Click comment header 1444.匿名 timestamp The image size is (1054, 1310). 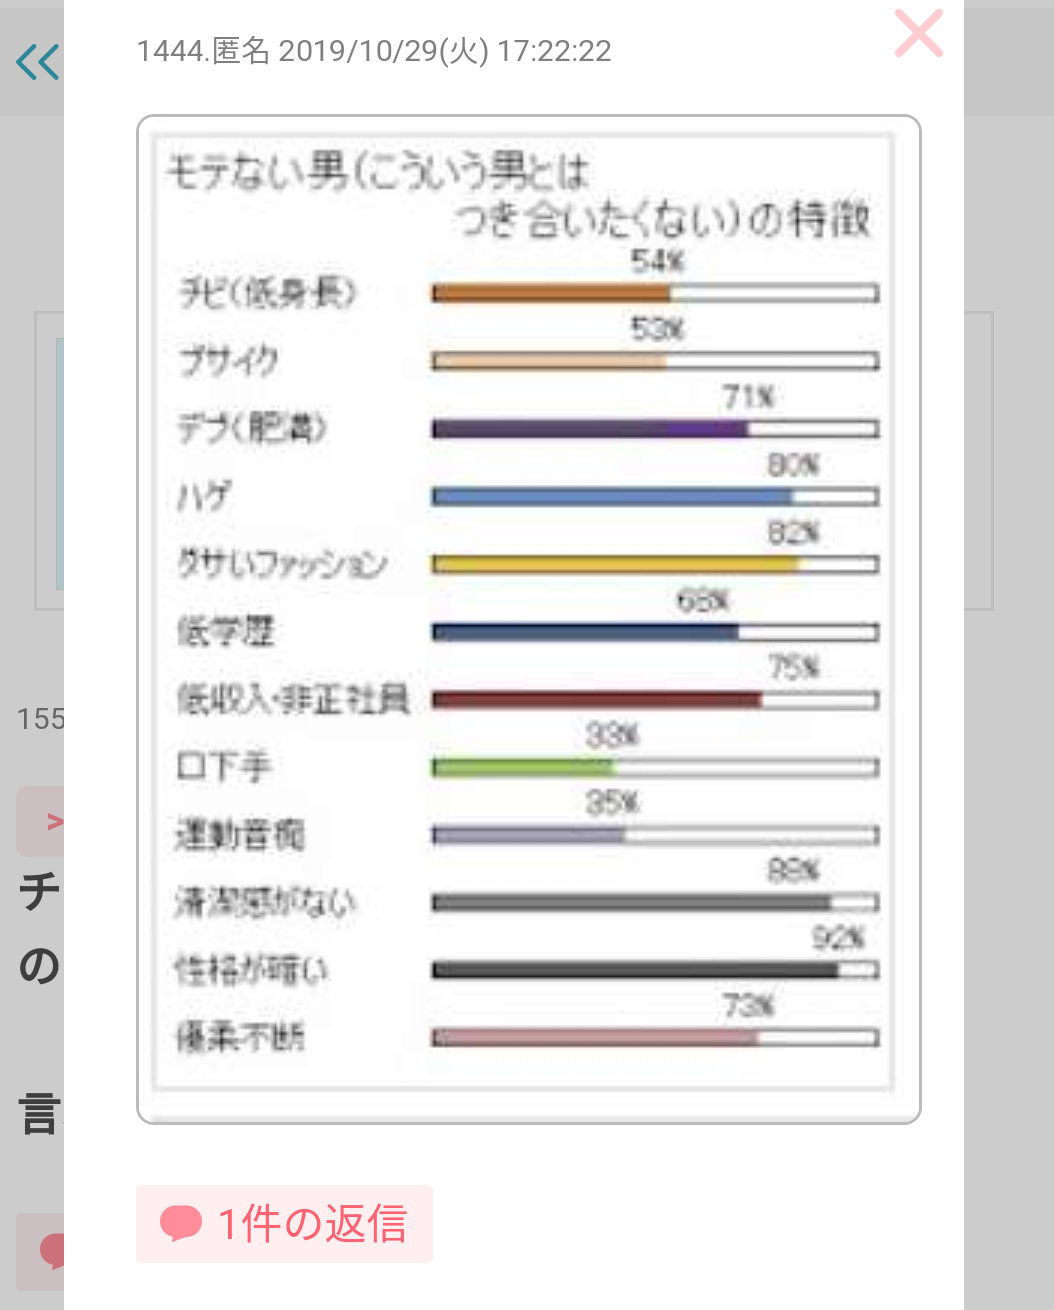coord(373,51)
